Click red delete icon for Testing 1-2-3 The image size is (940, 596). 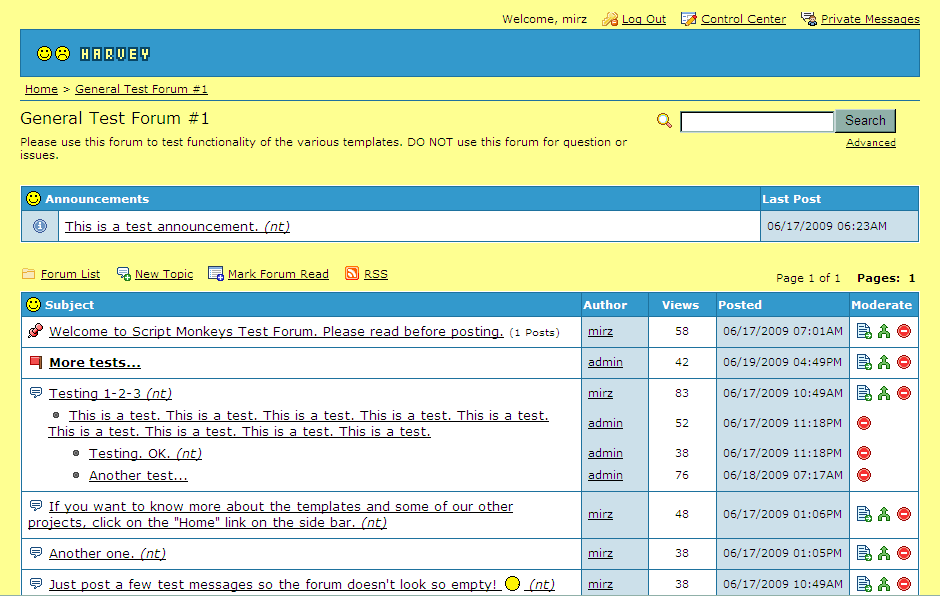tap(904, 393)
